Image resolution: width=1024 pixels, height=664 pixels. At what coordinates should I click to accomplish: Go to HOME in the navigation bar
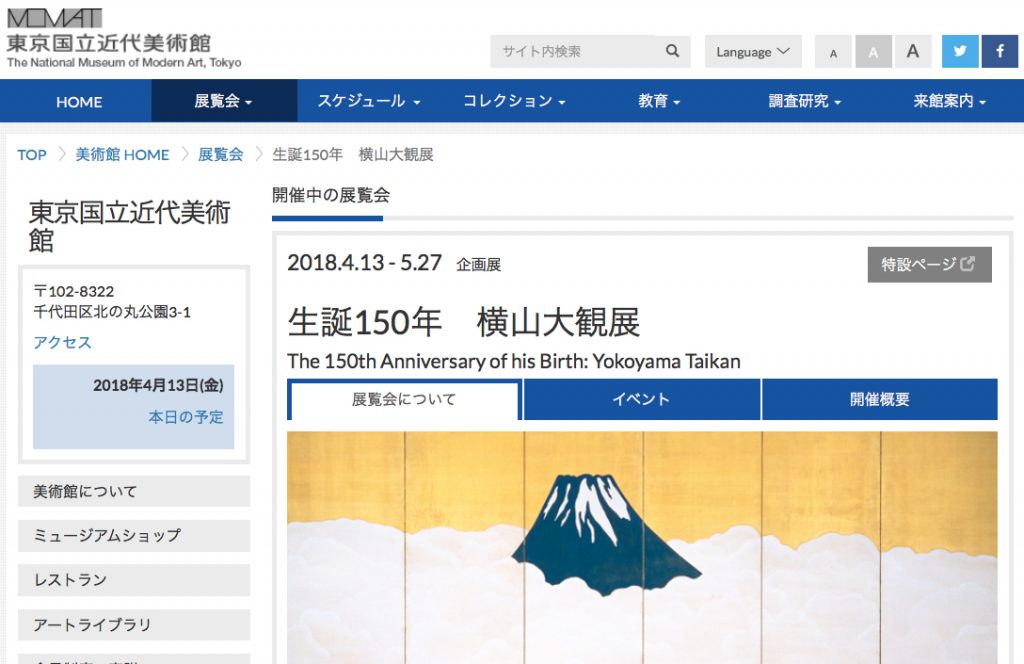tap(78, 101)
